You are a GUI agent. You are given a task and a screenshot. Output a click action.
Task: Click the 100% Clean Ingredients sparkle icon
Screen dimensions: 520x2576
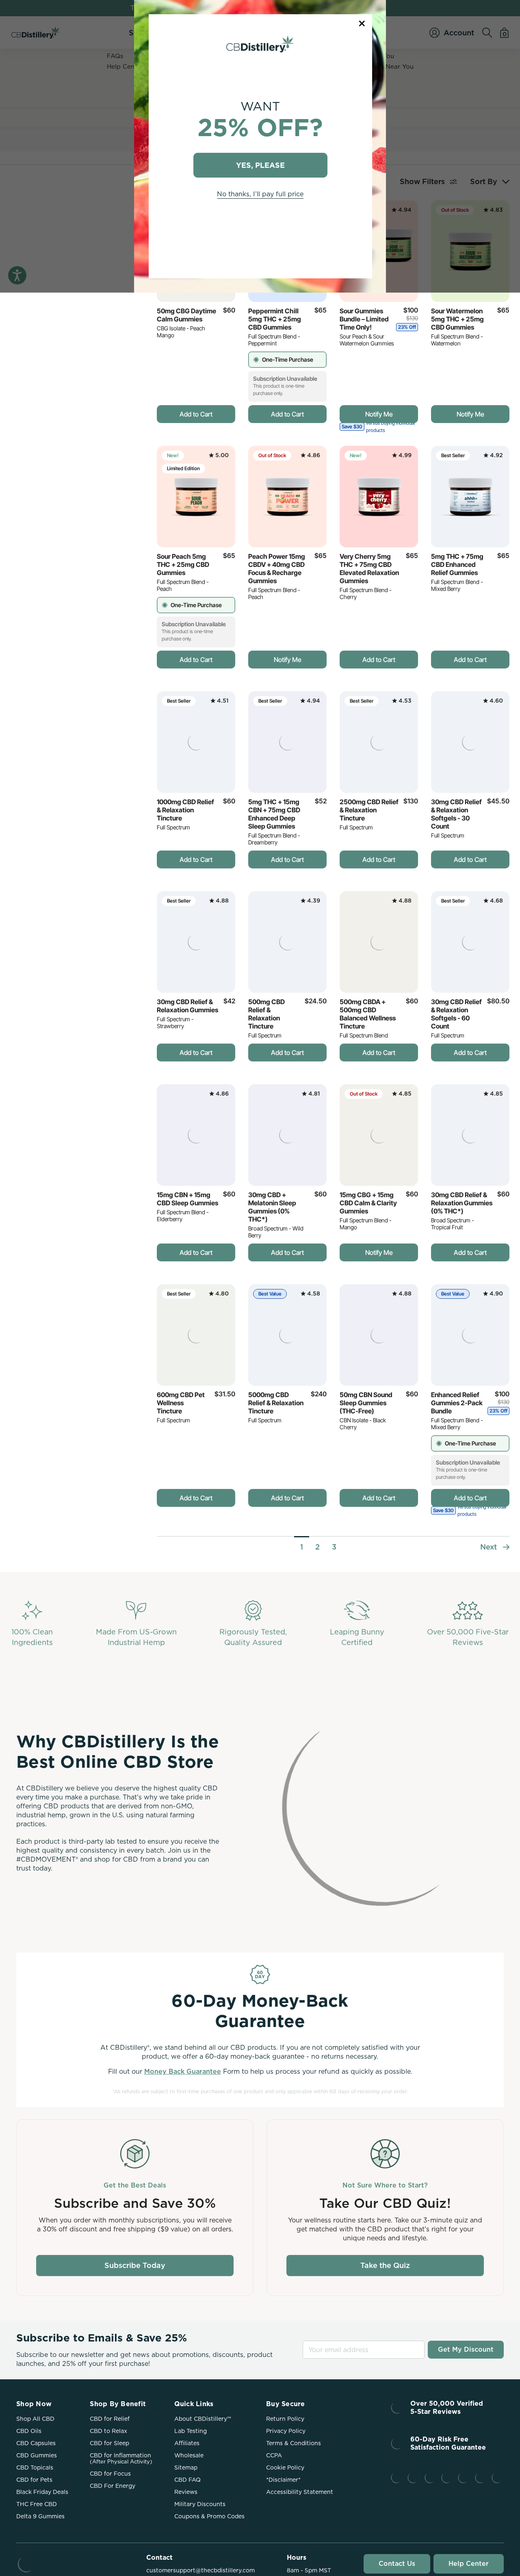point(32,1610)
